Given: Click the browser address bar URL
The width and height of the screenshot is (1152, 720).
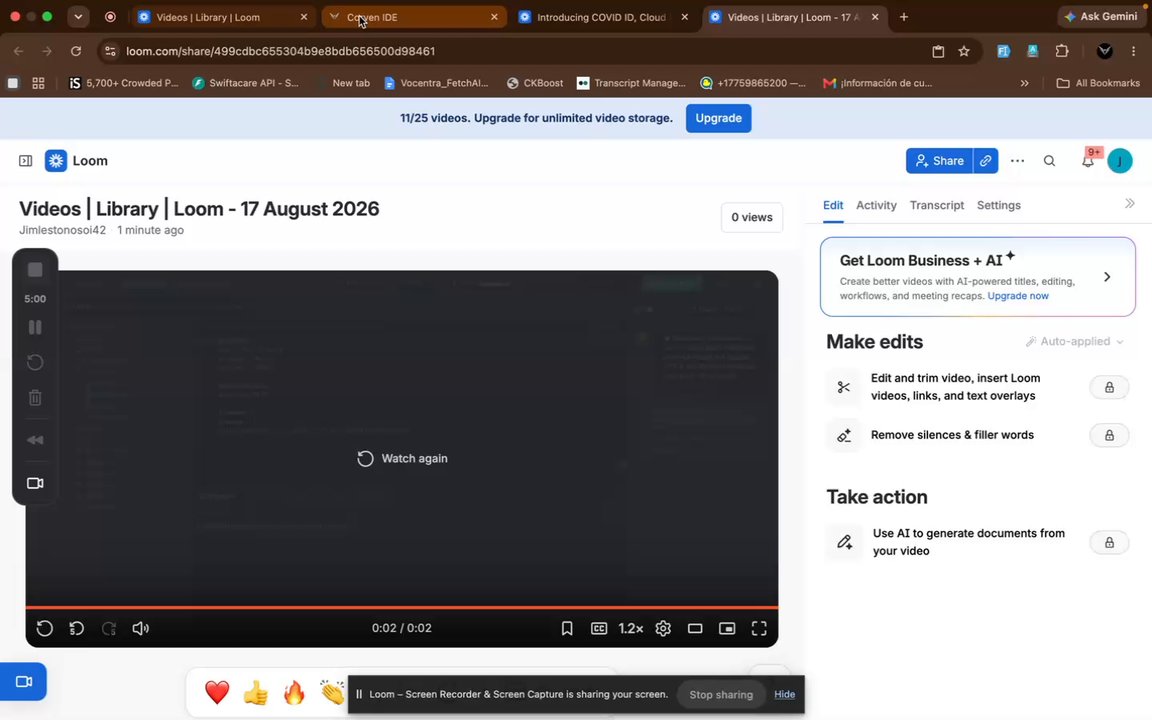Looking at the screenshot, I should coord(280,51).
